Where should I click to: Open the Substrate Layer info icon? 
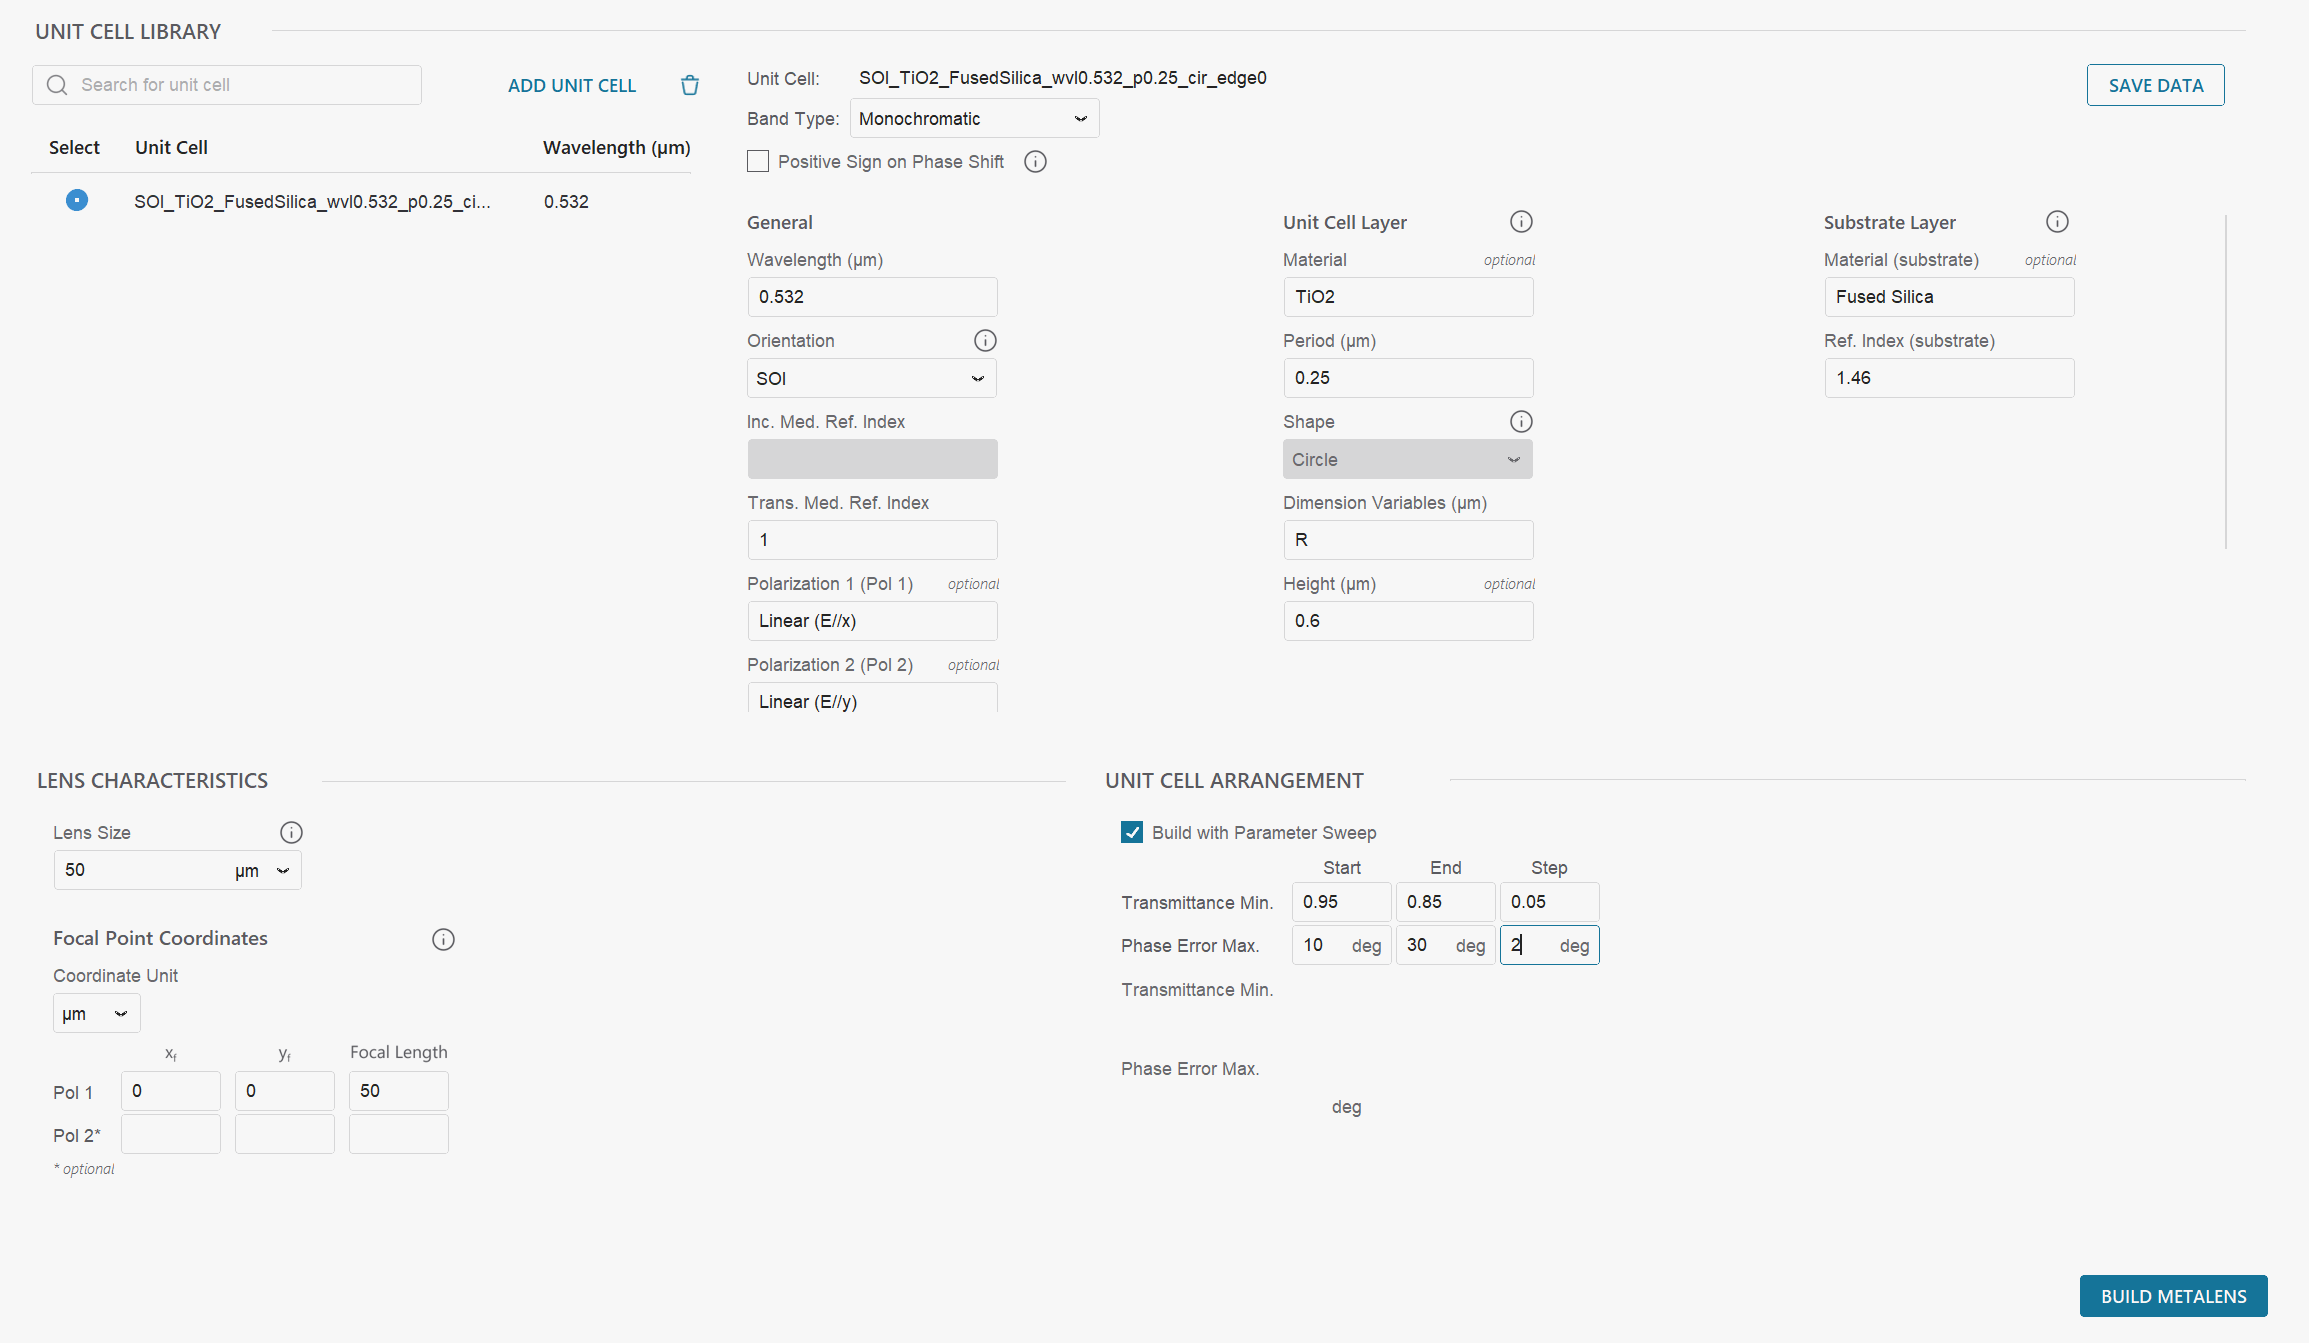2057,222
